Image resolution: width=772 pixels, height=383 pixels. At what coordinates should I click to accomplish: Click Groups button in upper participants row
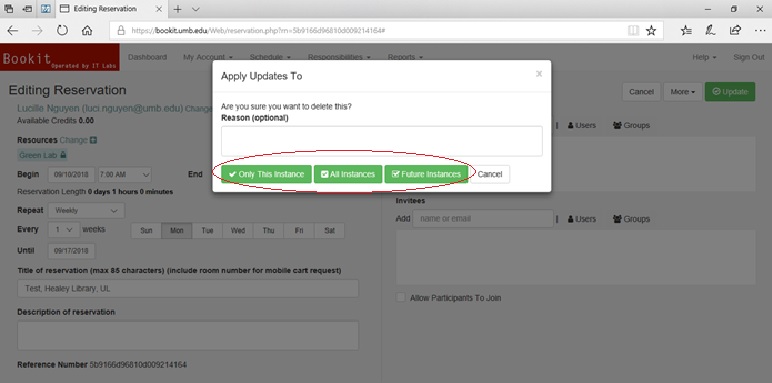631,126
